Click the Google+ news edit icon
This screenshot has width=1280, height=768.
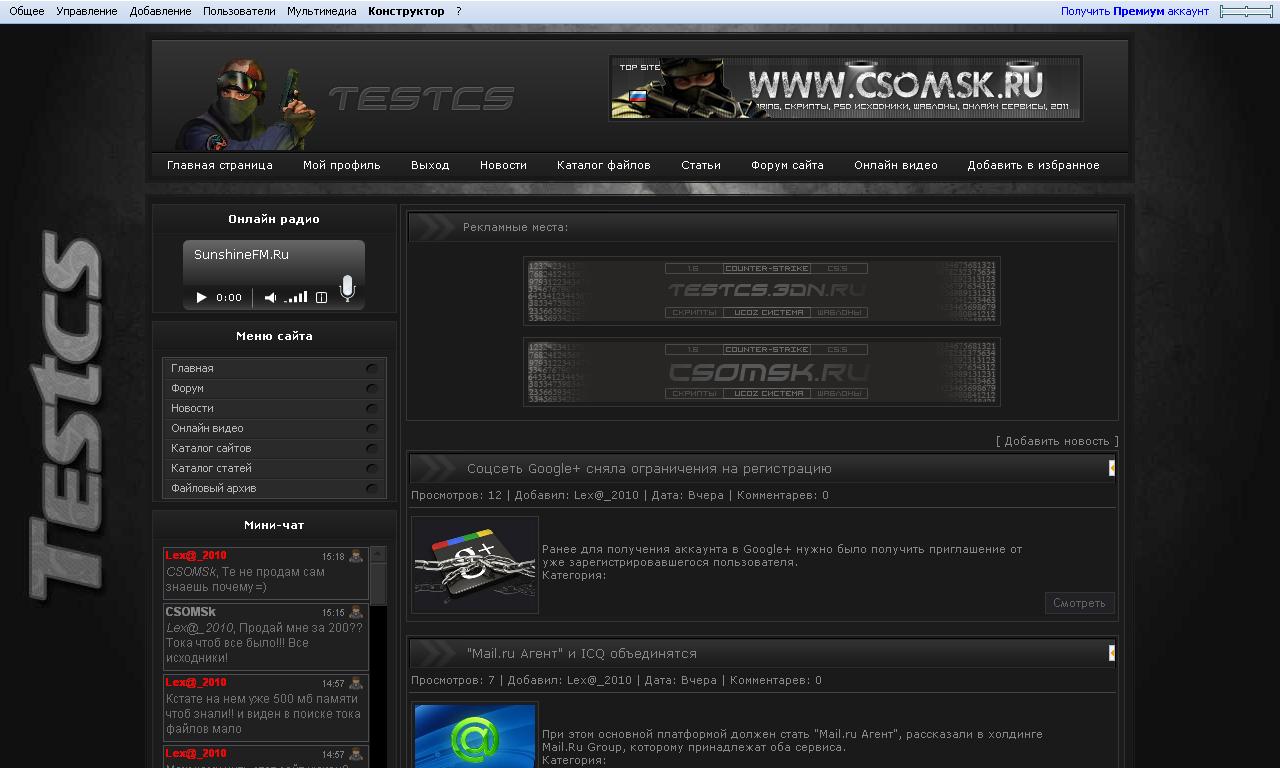(x=1111, y=468)
